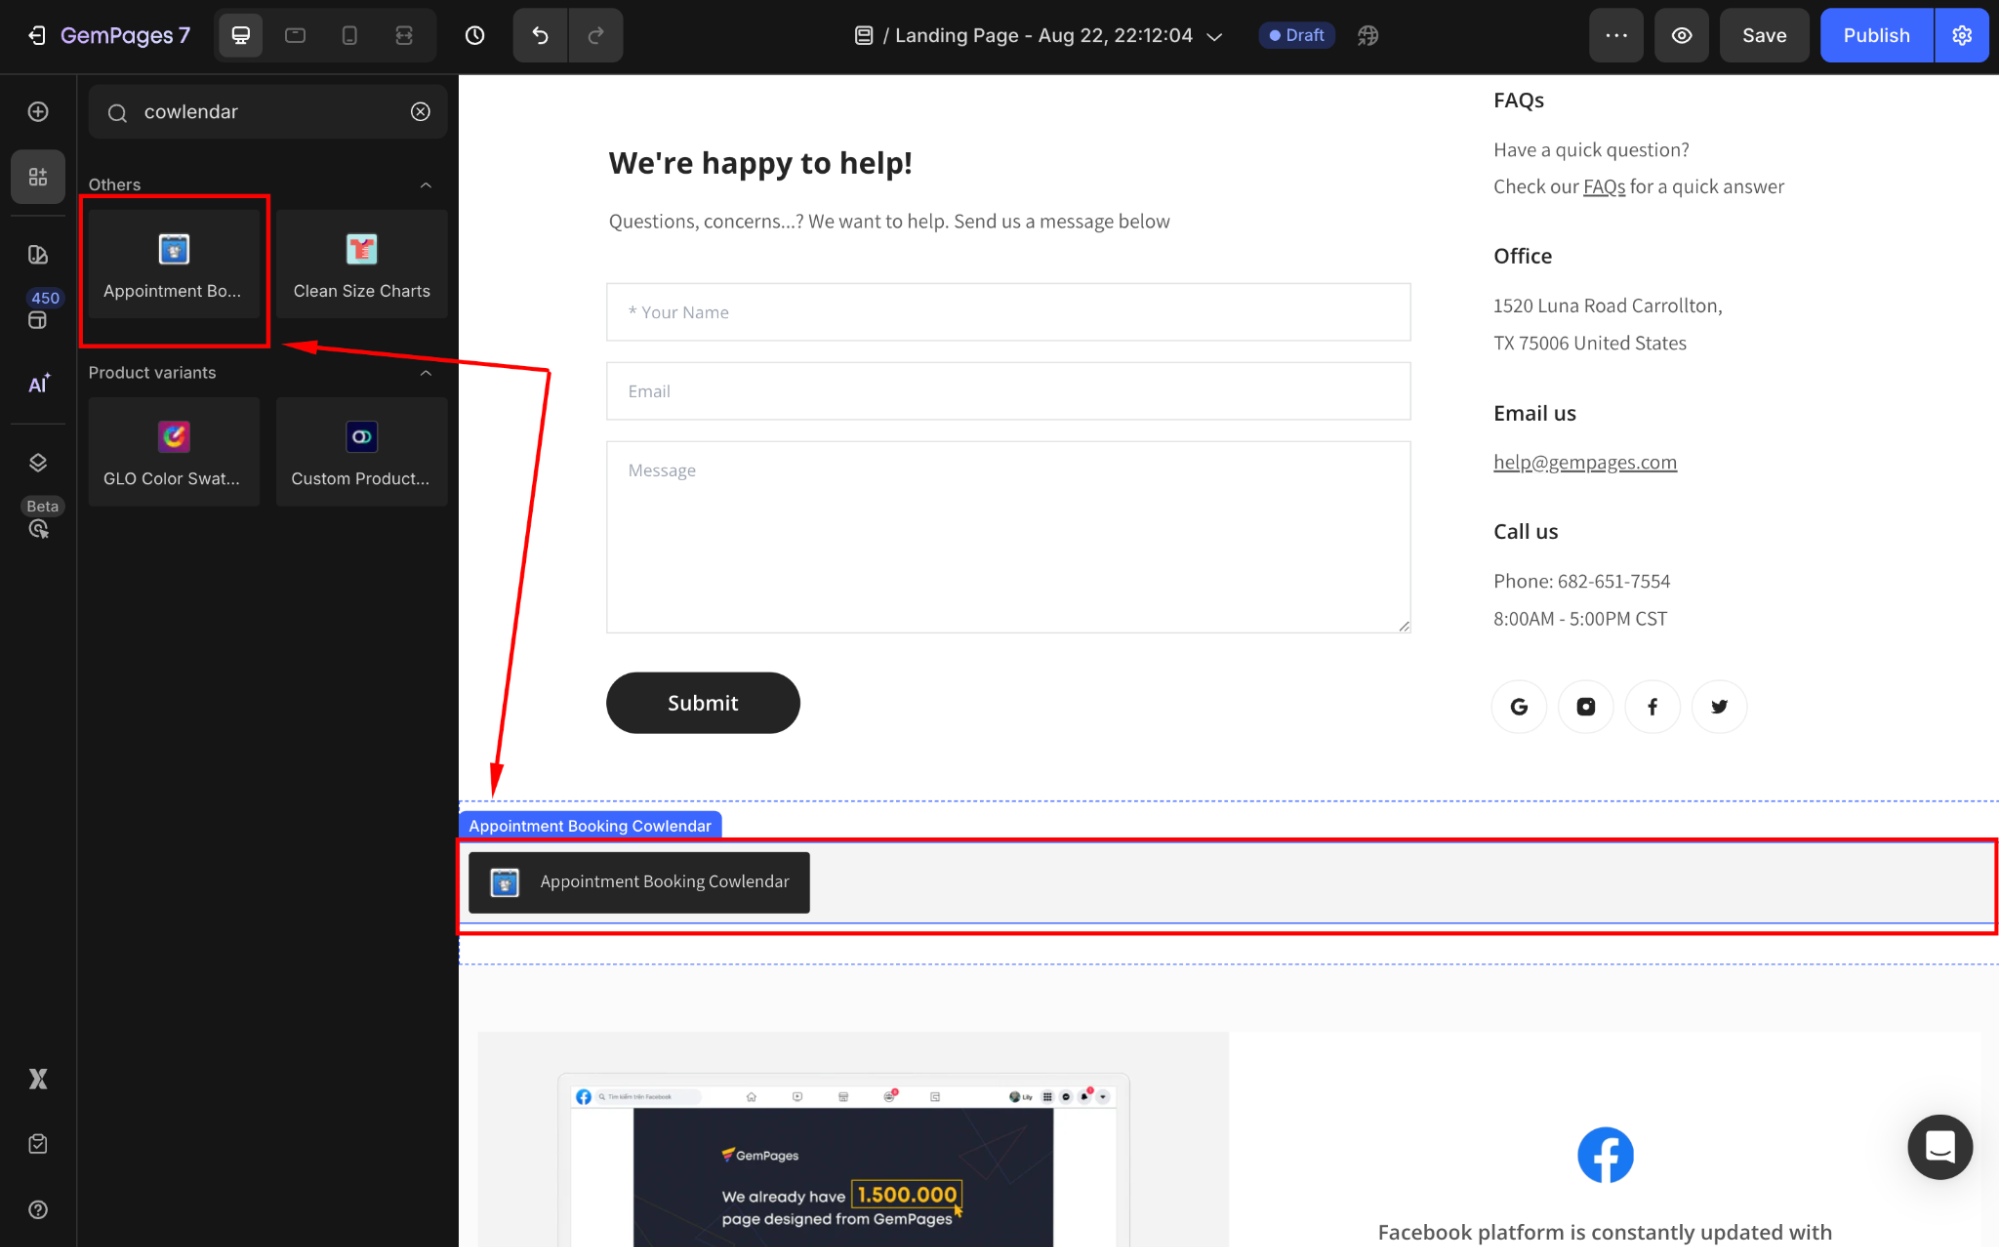Screen dimensions: 1999x1248
Task: Click the redo arrow icon
Action: pyautogui.click(x=596, y=36)
